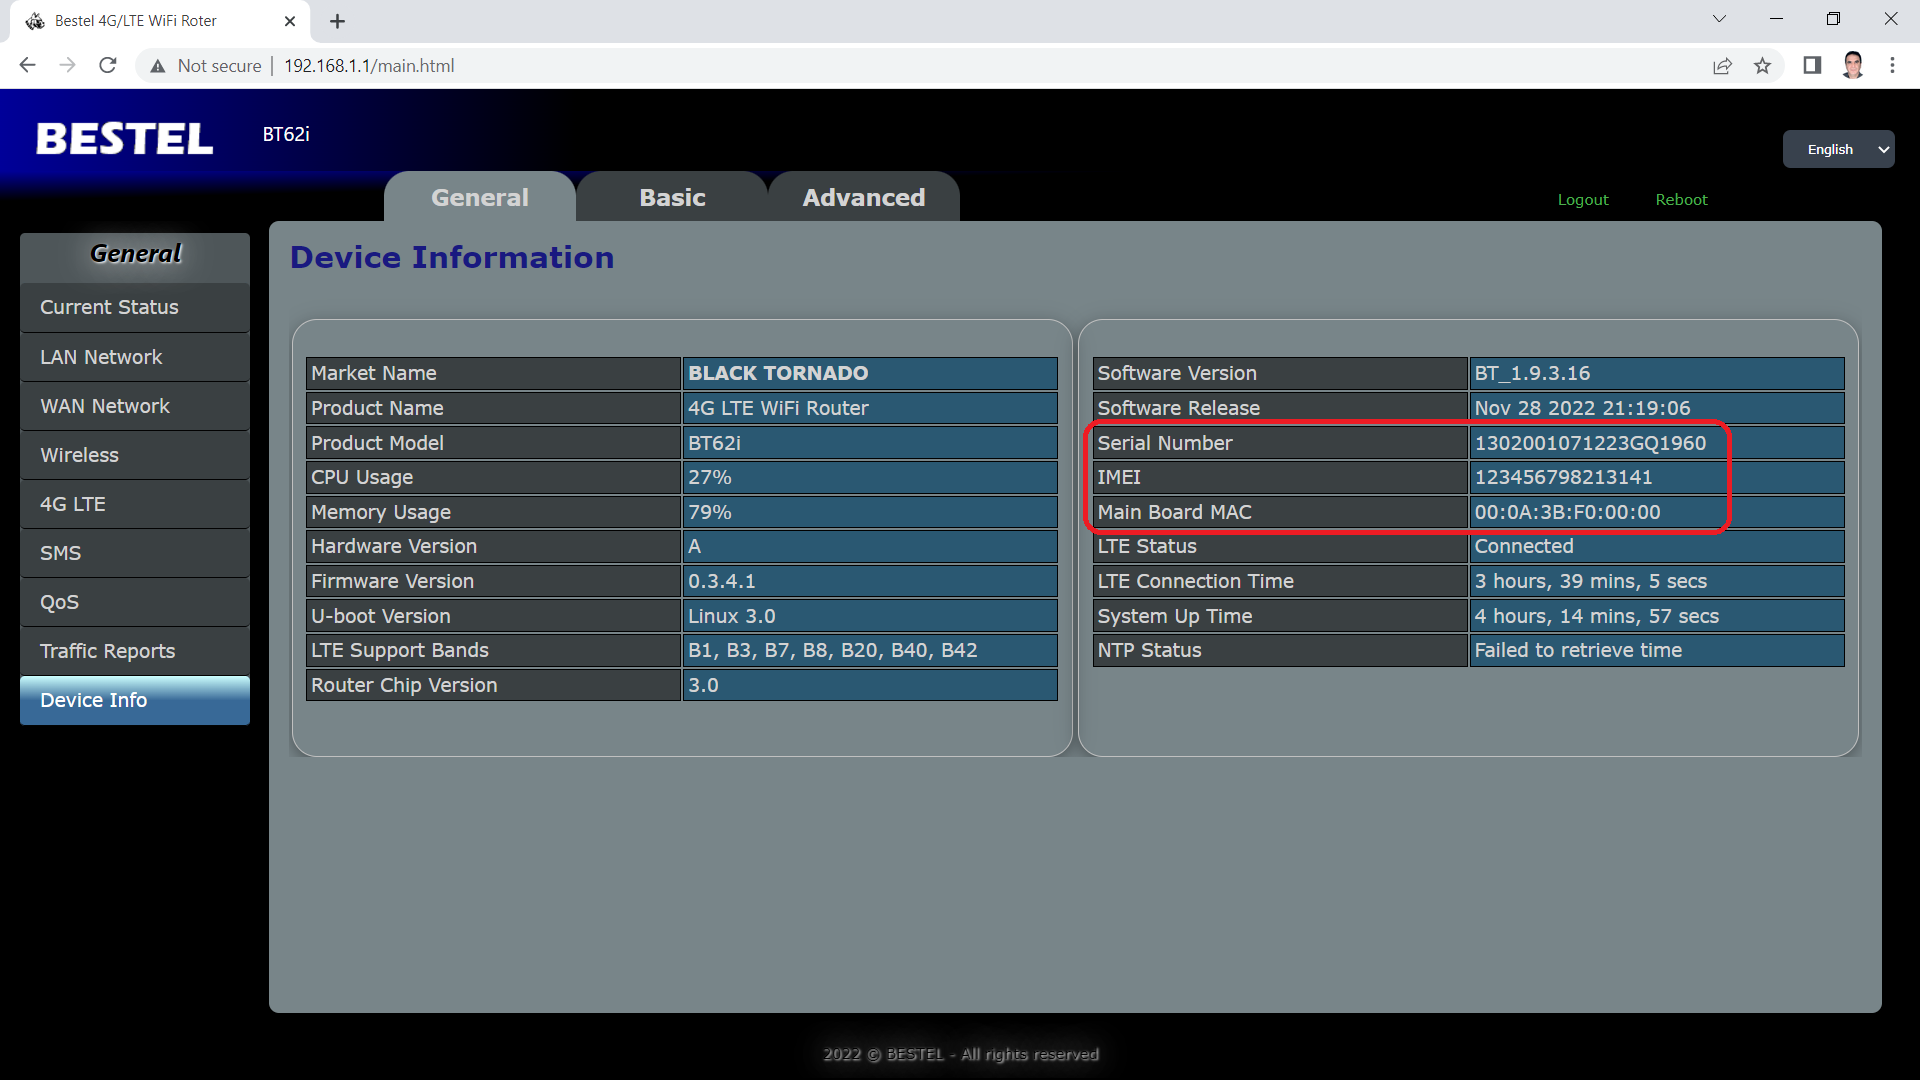Bookmark this page with star icon

point(1762,66)
